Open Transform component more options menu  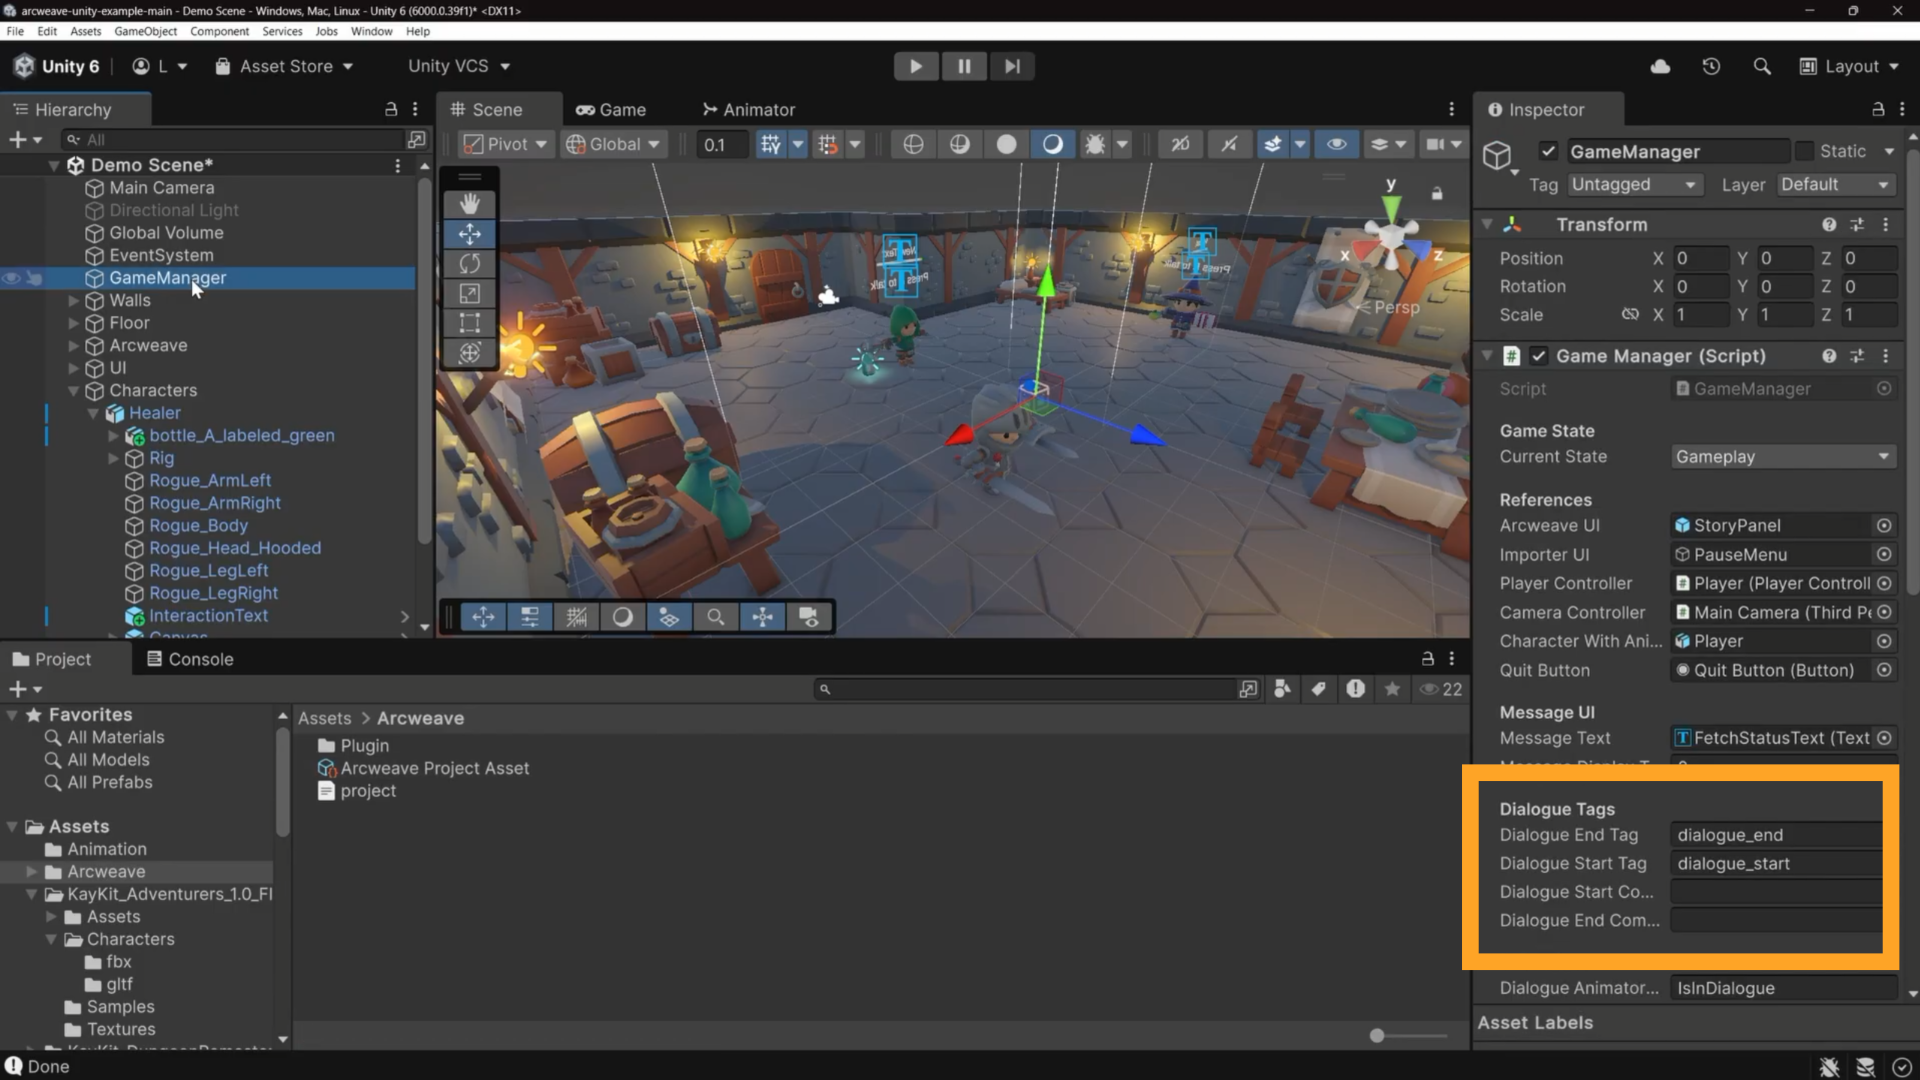click(x=1886, y=225)
